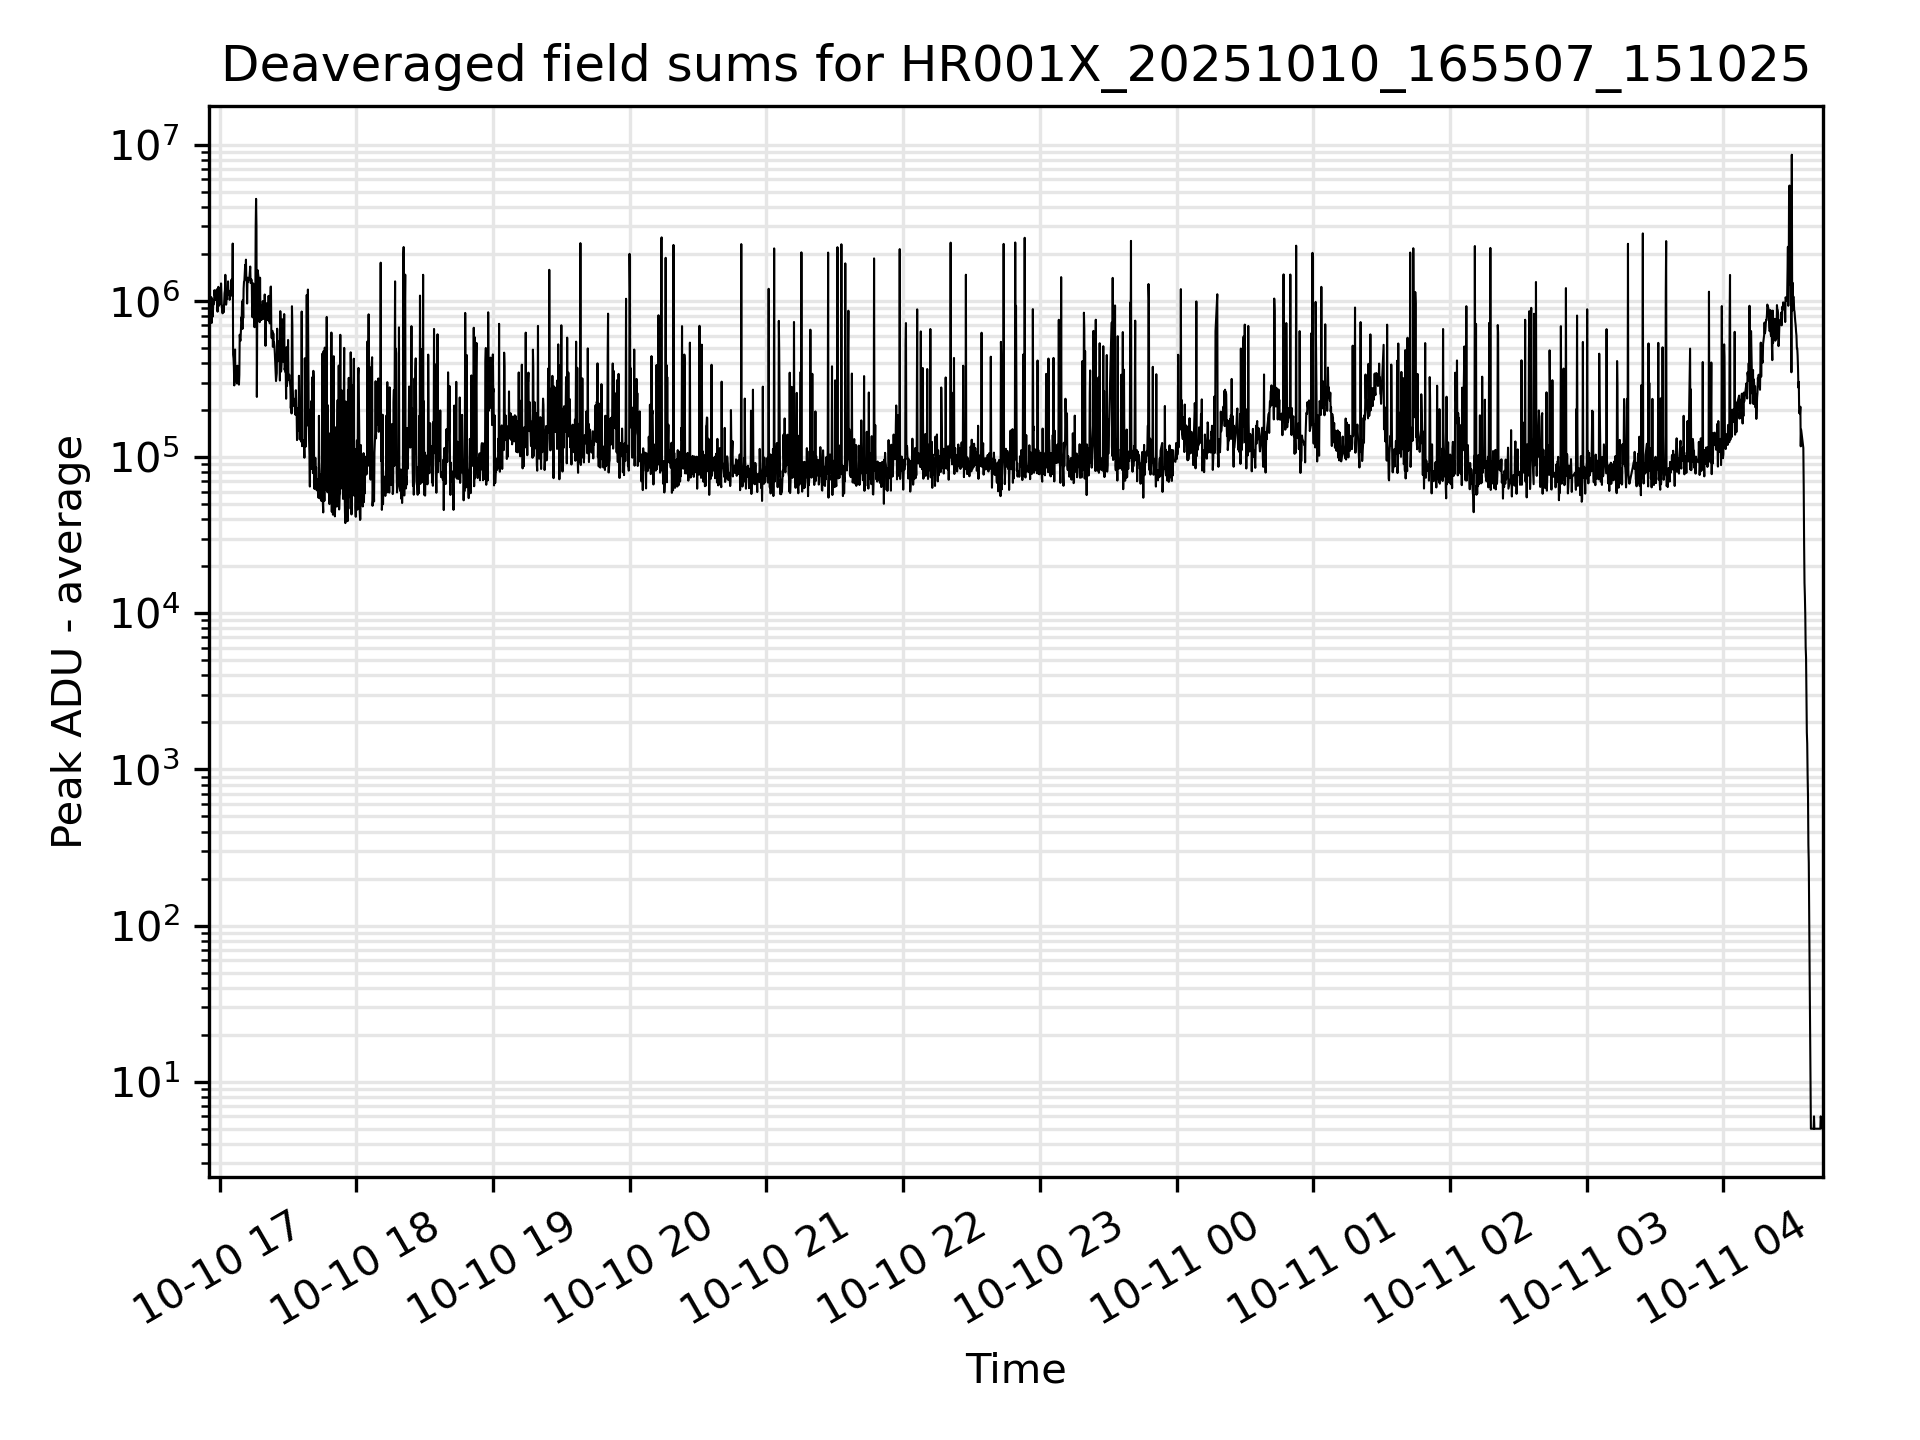Click the highest peak near the plot's right edge
The width and height of the screenshot is (1920, 1440).
[1791, 157]
